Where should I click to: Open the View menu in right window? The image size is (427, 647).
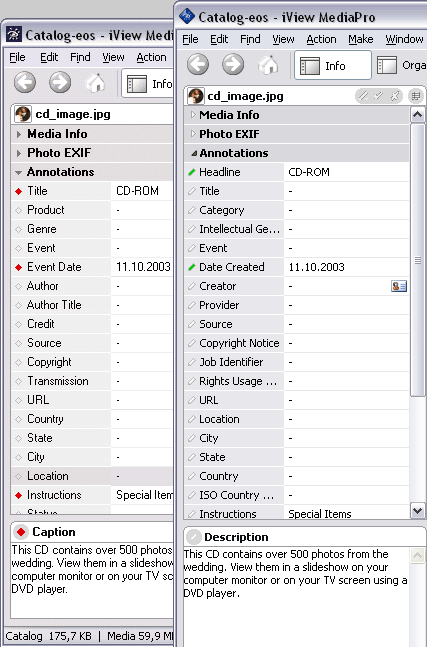[283, 39]
